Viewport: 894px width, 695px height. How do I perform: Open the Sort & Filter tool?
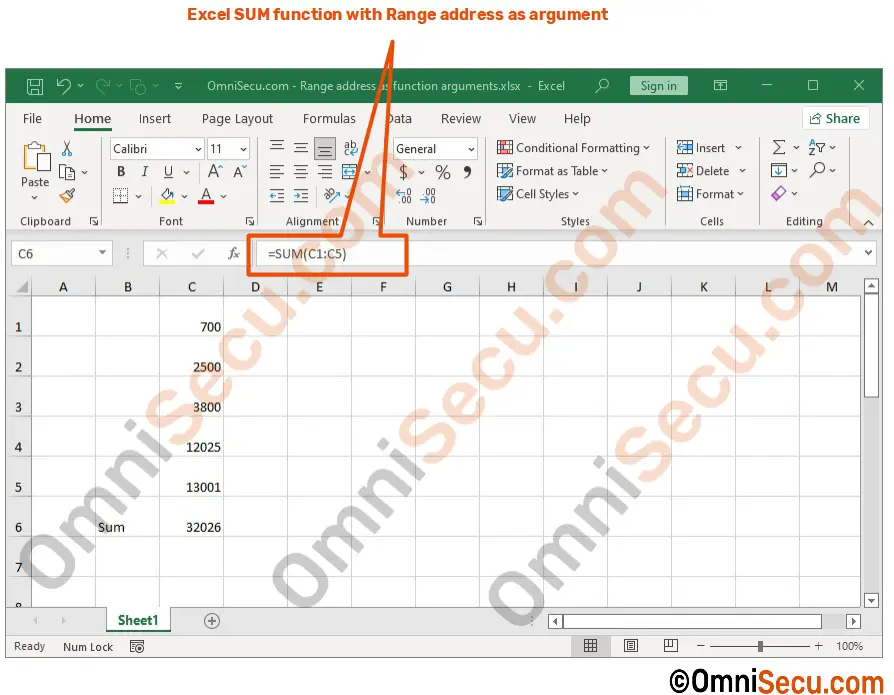[817, 147]
